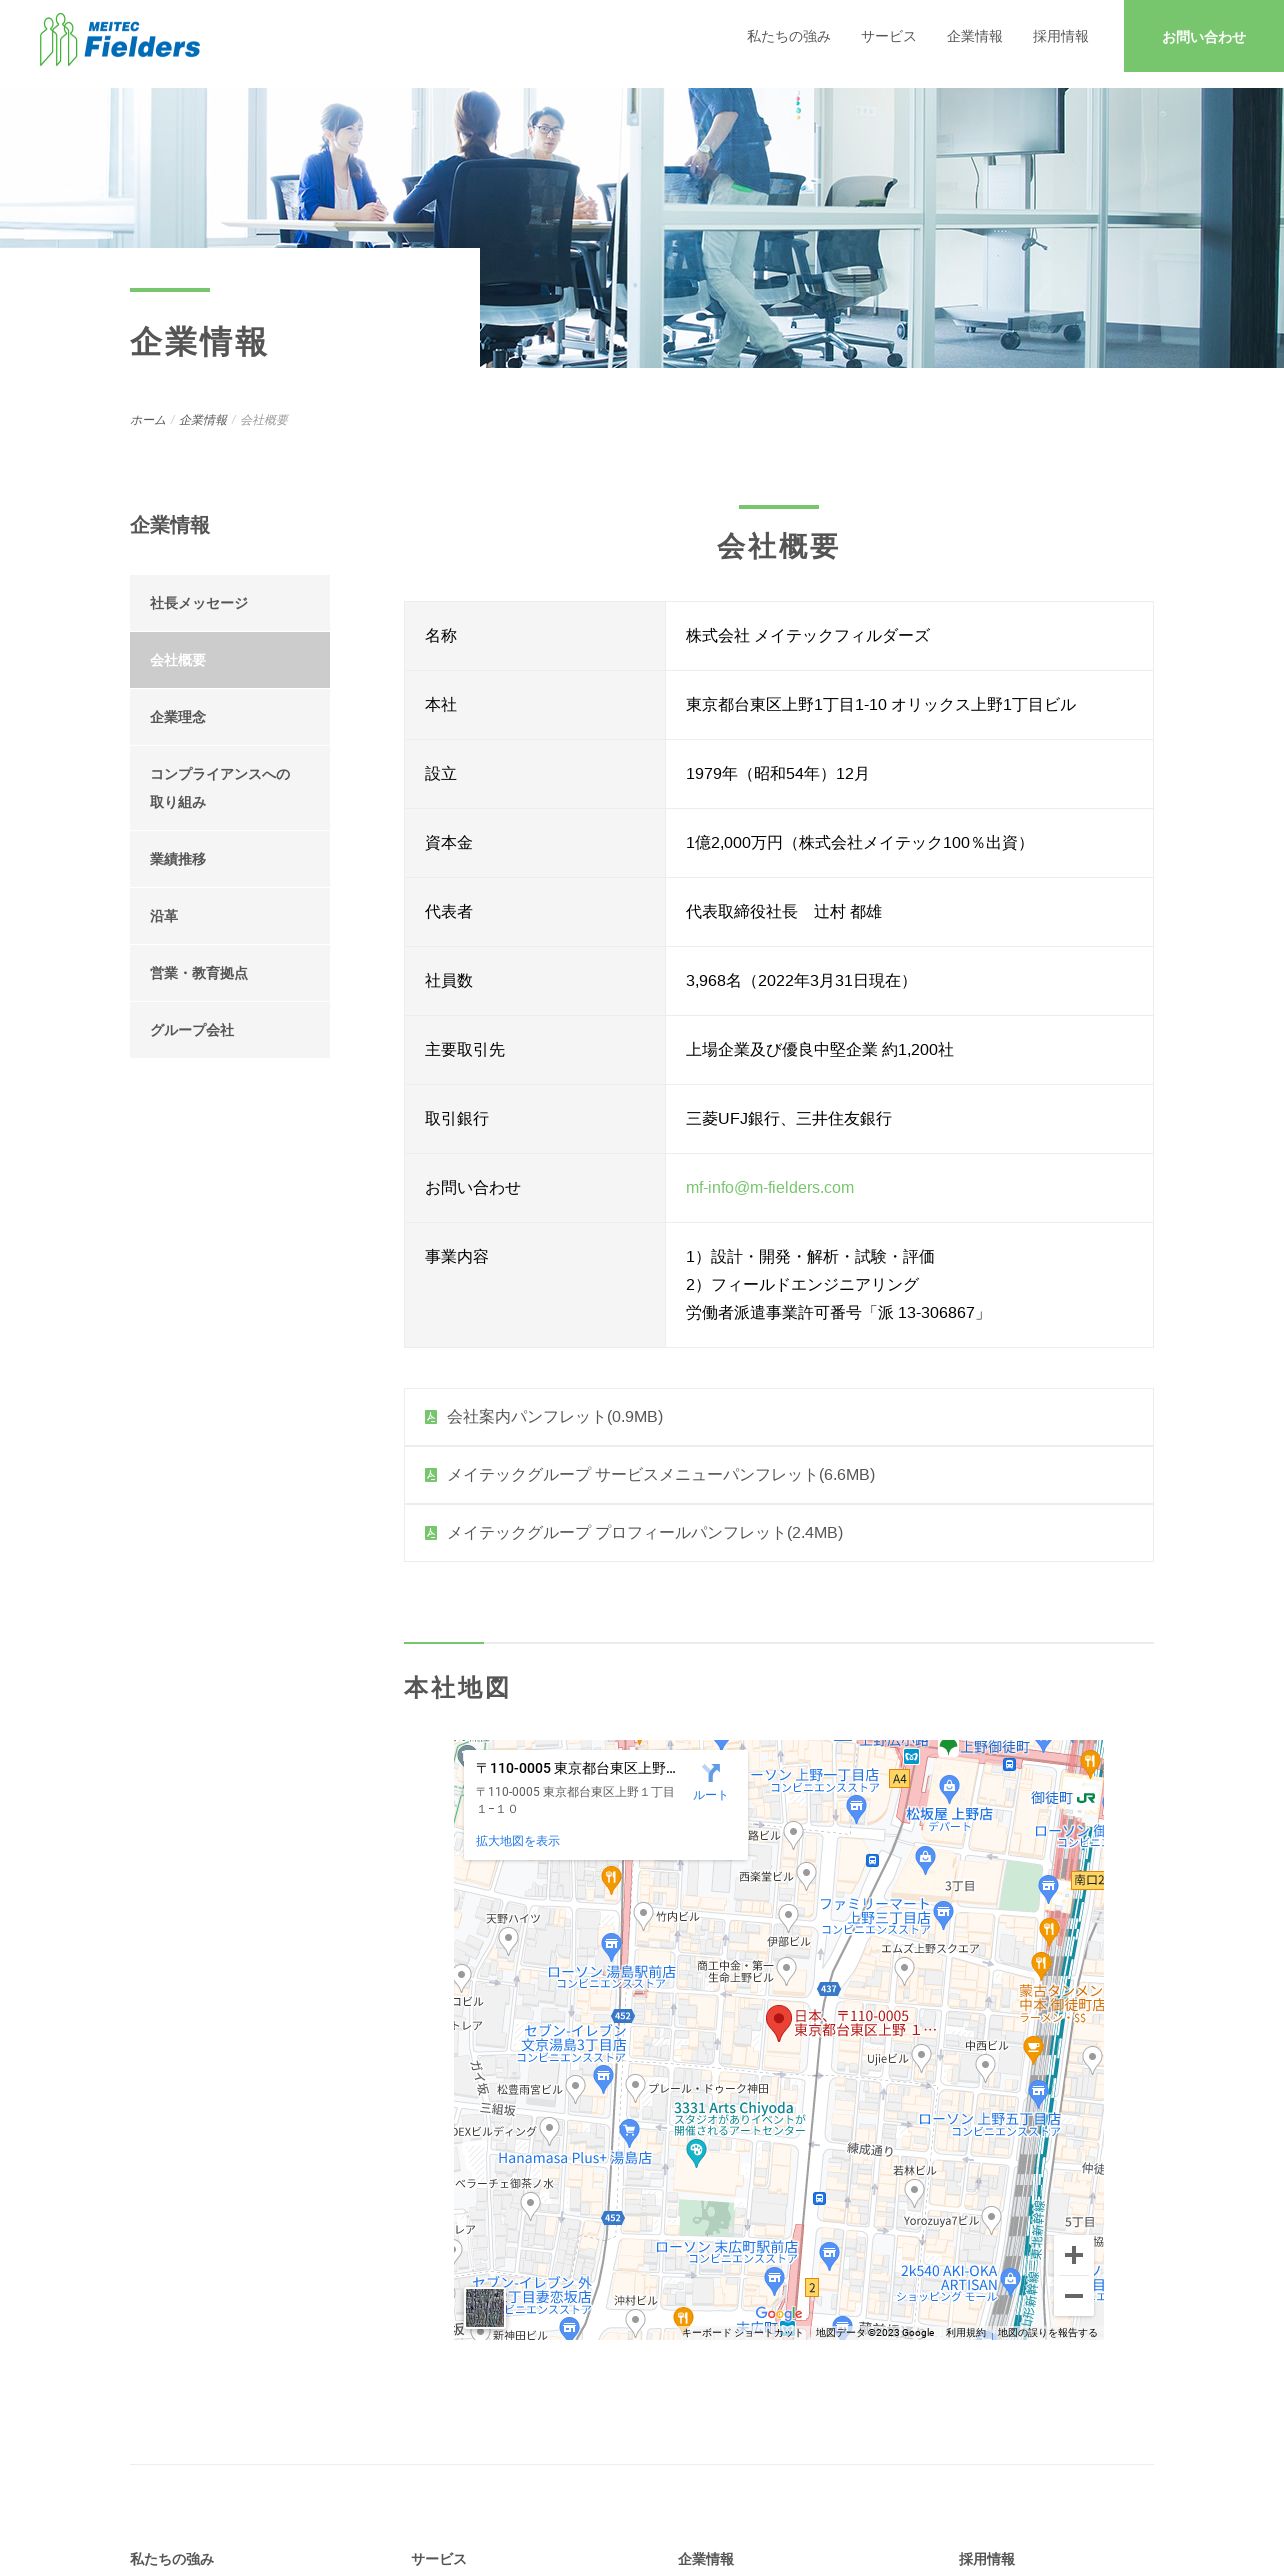Click 2k540 AKI-OKA ARTISAN marker
1284x2568 pixels.
(1010, 2281)
